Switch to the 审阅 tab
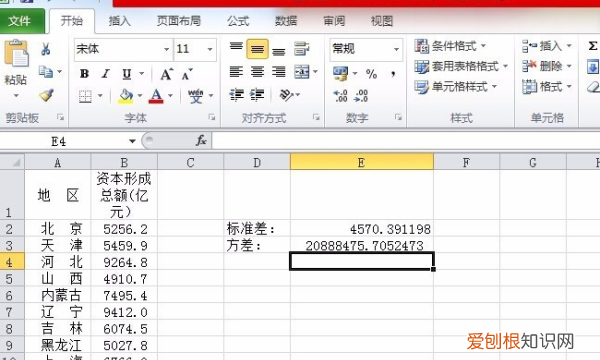This screenshot has width=600, height=360. tap(334, 21)
